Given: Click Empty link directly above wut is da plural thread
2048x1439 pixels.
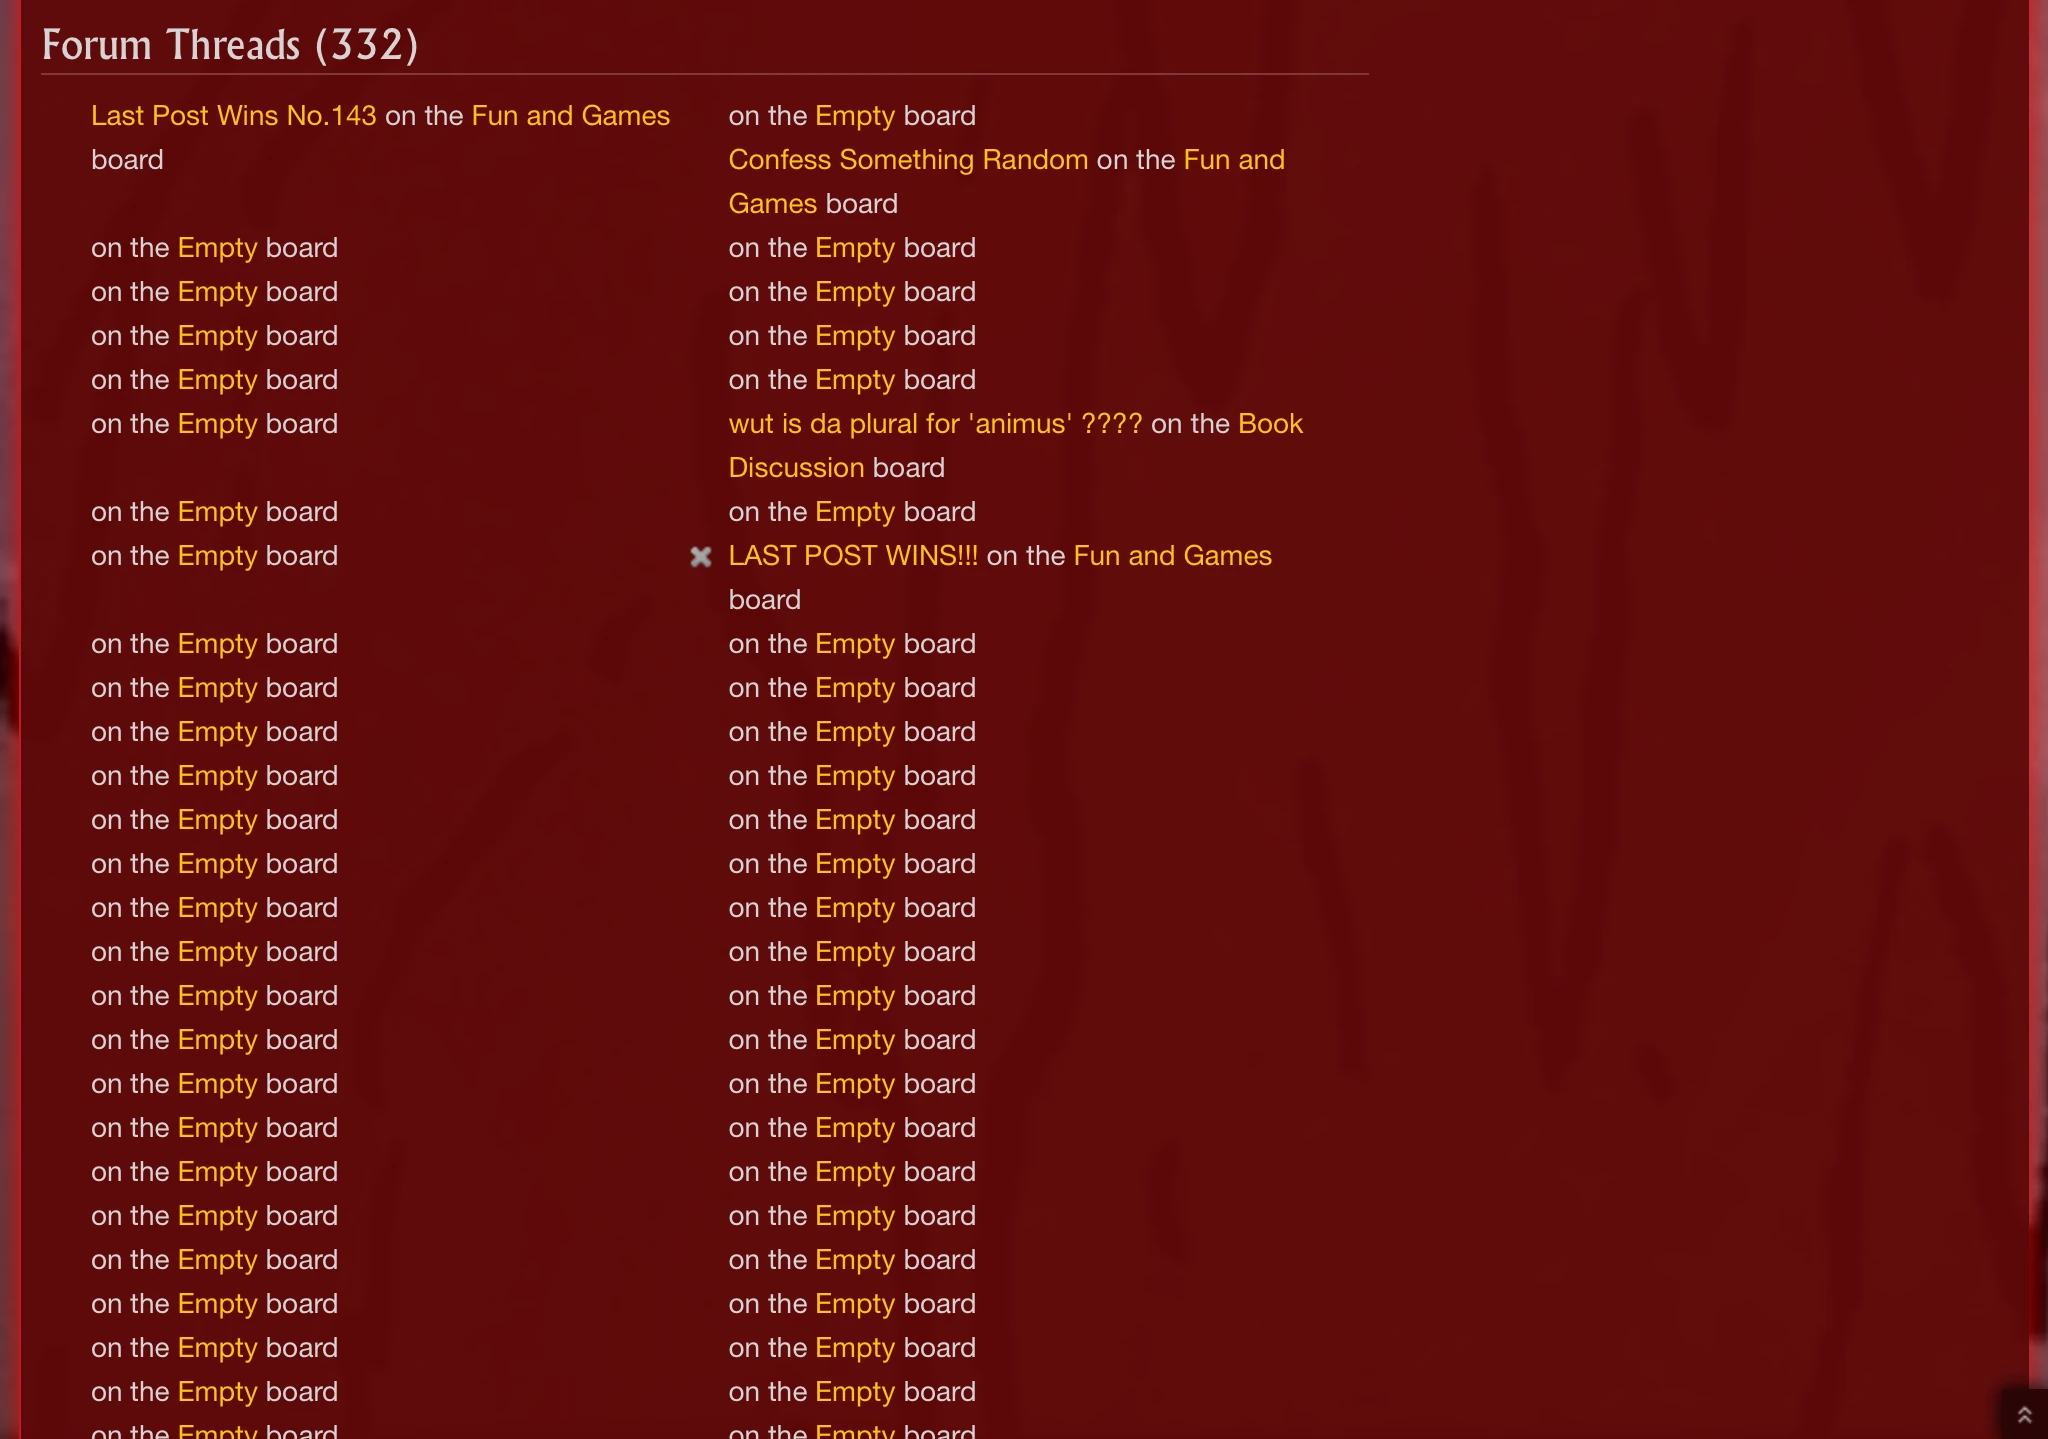Looking at the screenshot, I should (855, 380).
